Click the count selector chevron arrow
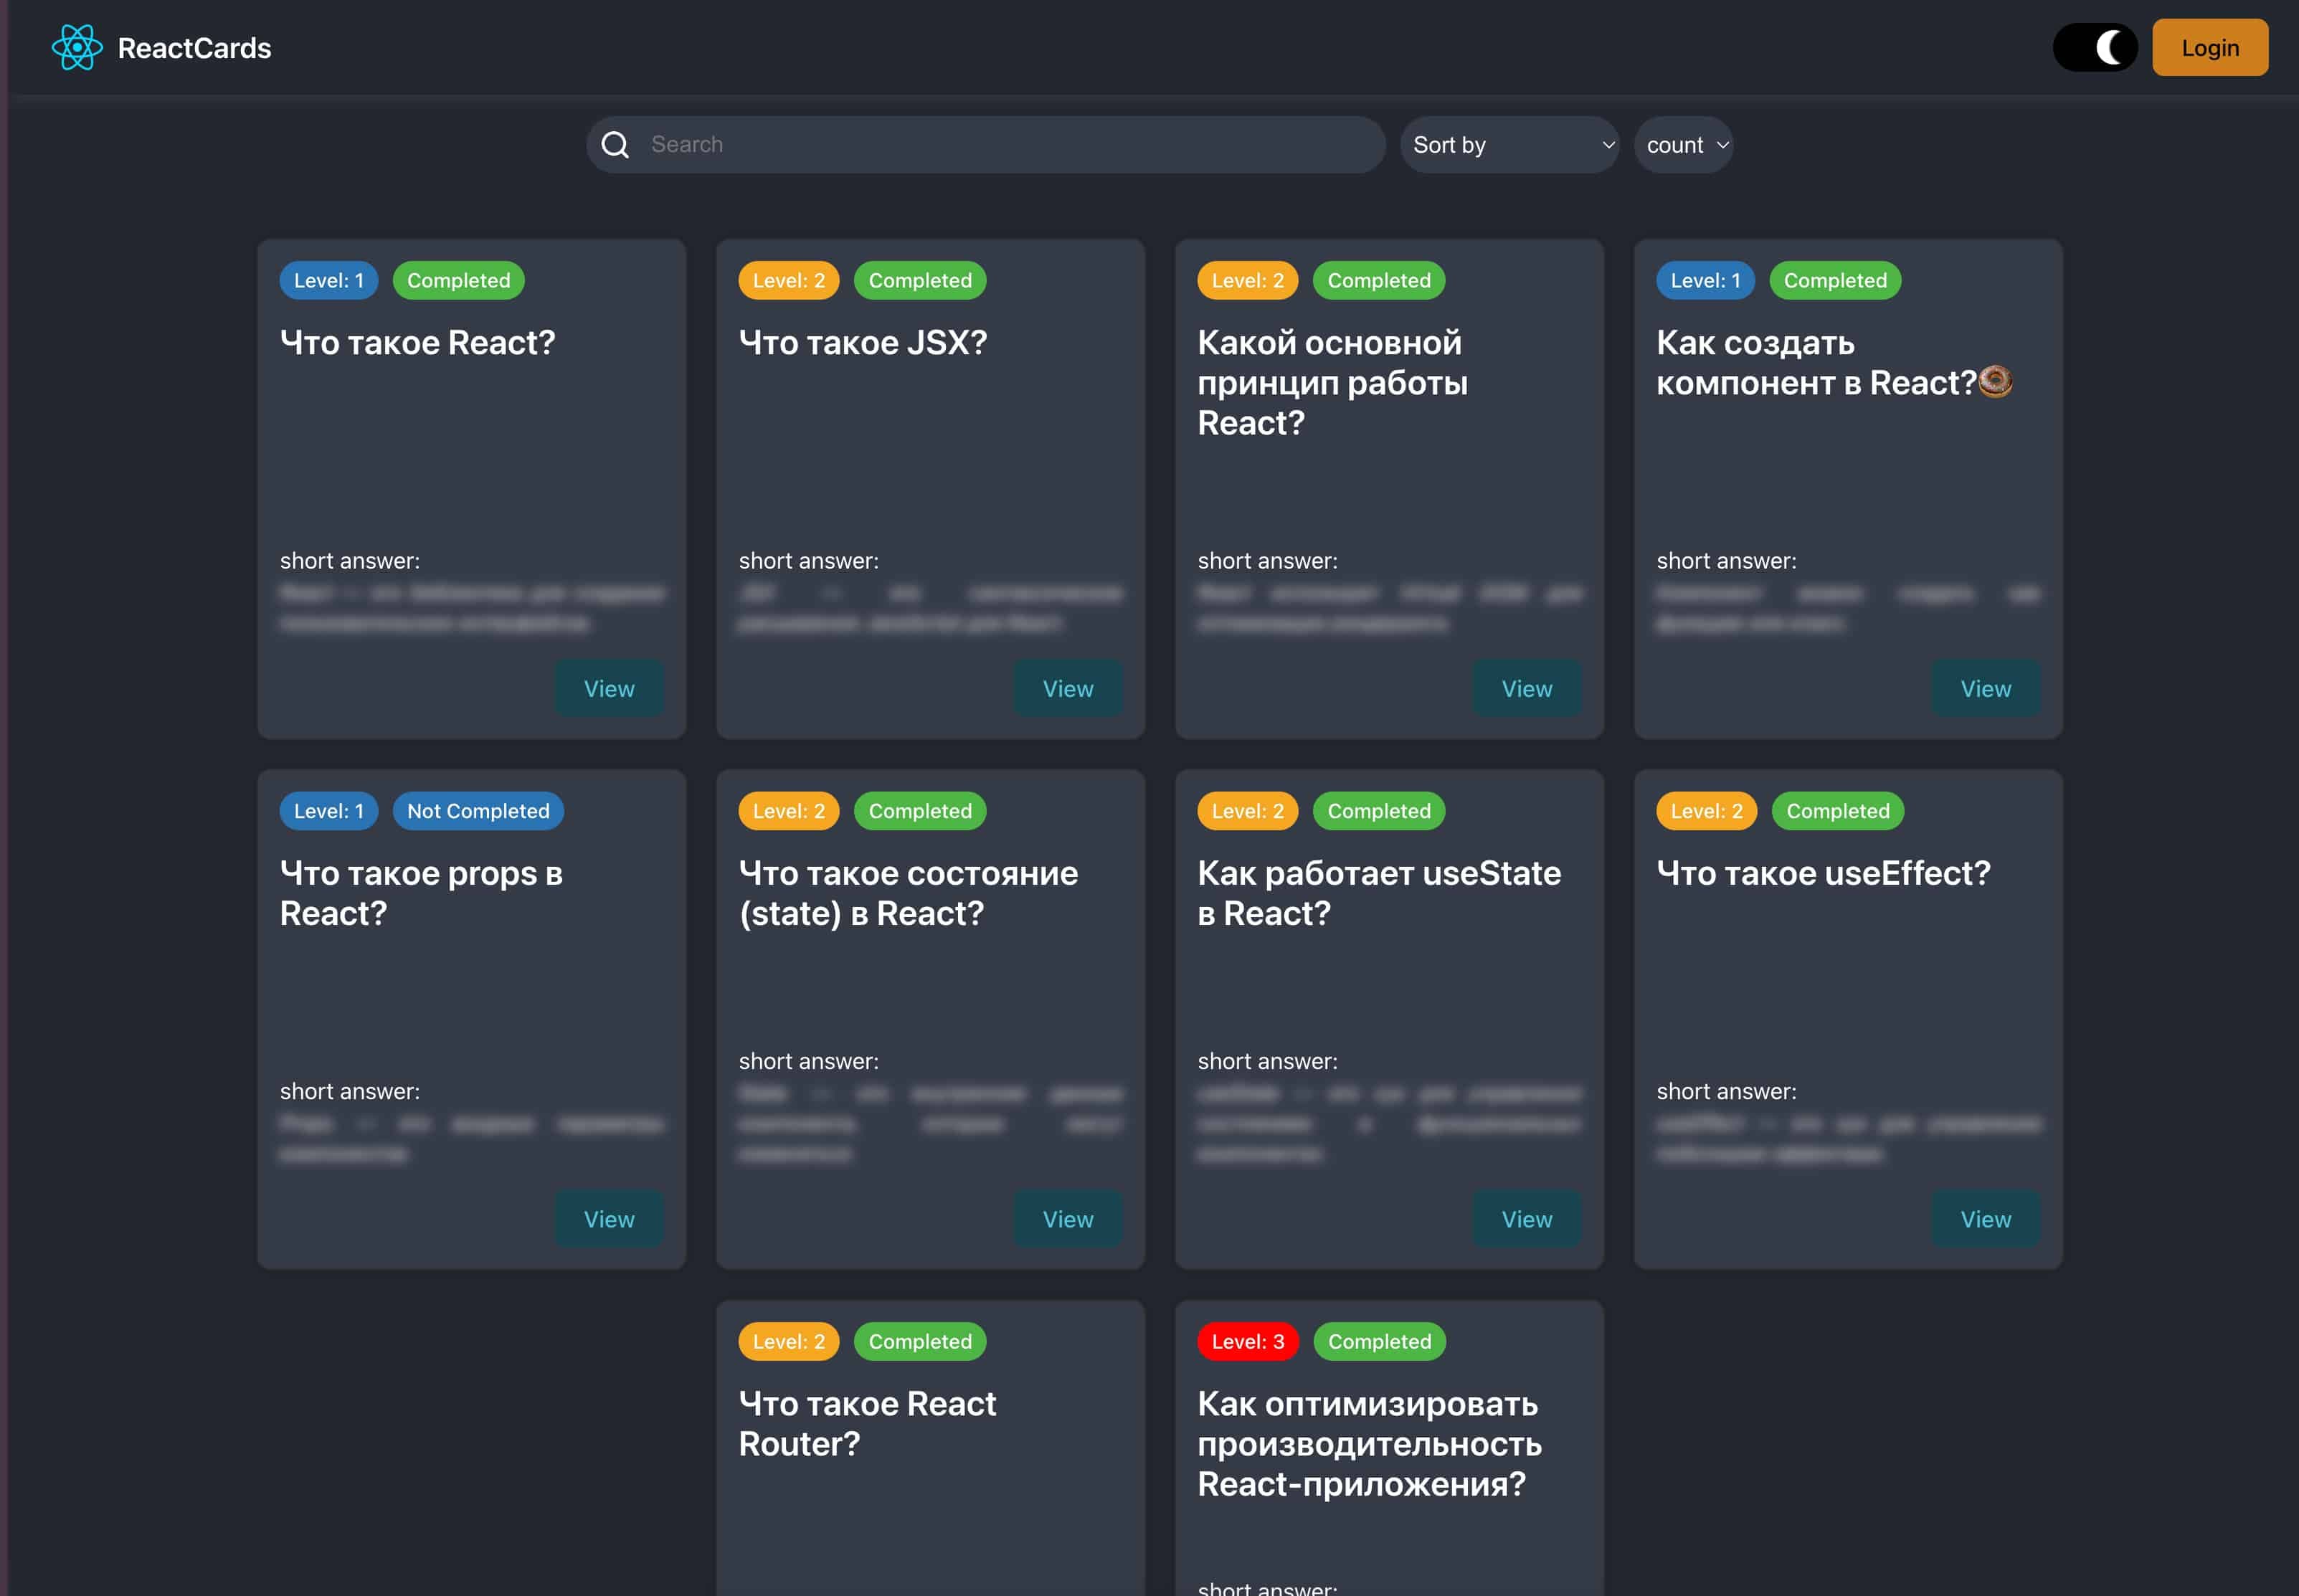The width and height of the screenshot is (2299, 1596). coord(1722,145)
